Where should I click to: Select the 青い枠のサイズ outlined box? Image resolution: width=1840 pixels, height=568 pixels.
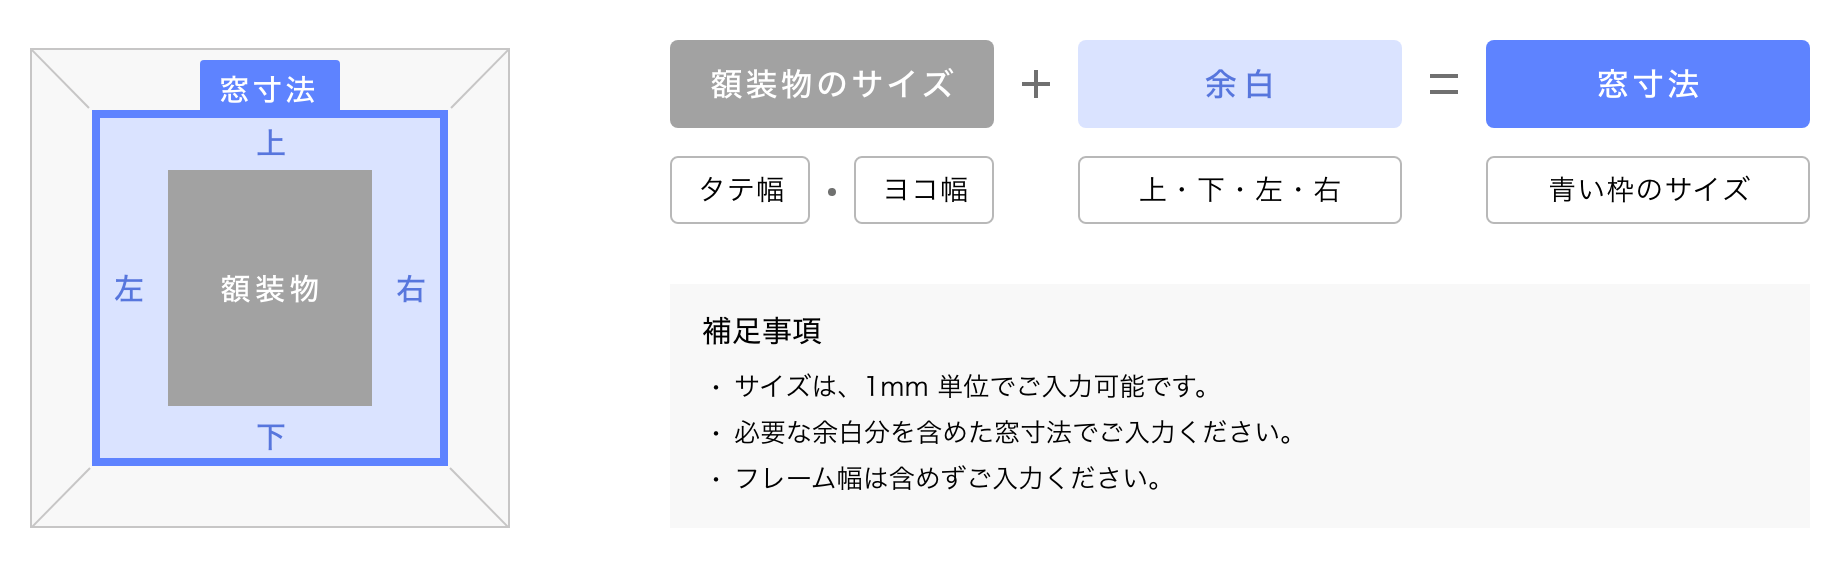pyautogui.click(x=1647, y=190)
